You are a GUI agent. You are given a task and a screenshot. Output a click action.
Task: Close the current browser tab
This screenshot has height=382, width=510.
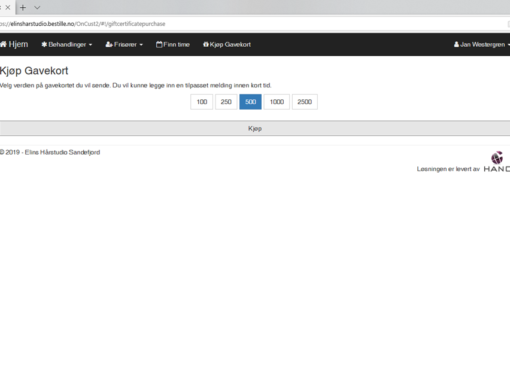[8, 7]
